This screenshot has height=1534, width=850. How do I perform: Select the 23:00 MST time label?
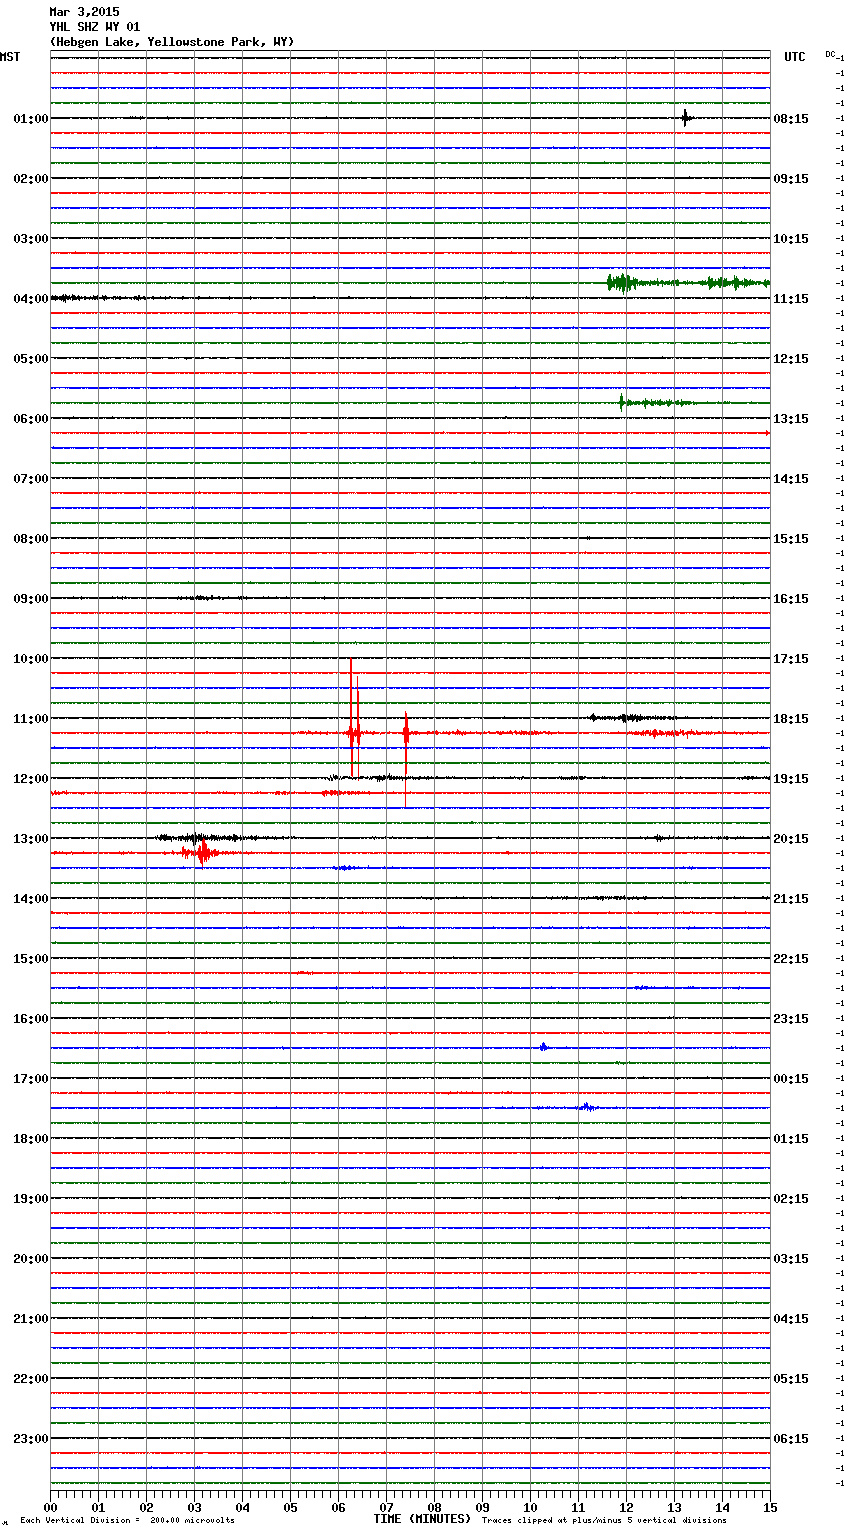tap(31, 1439)
